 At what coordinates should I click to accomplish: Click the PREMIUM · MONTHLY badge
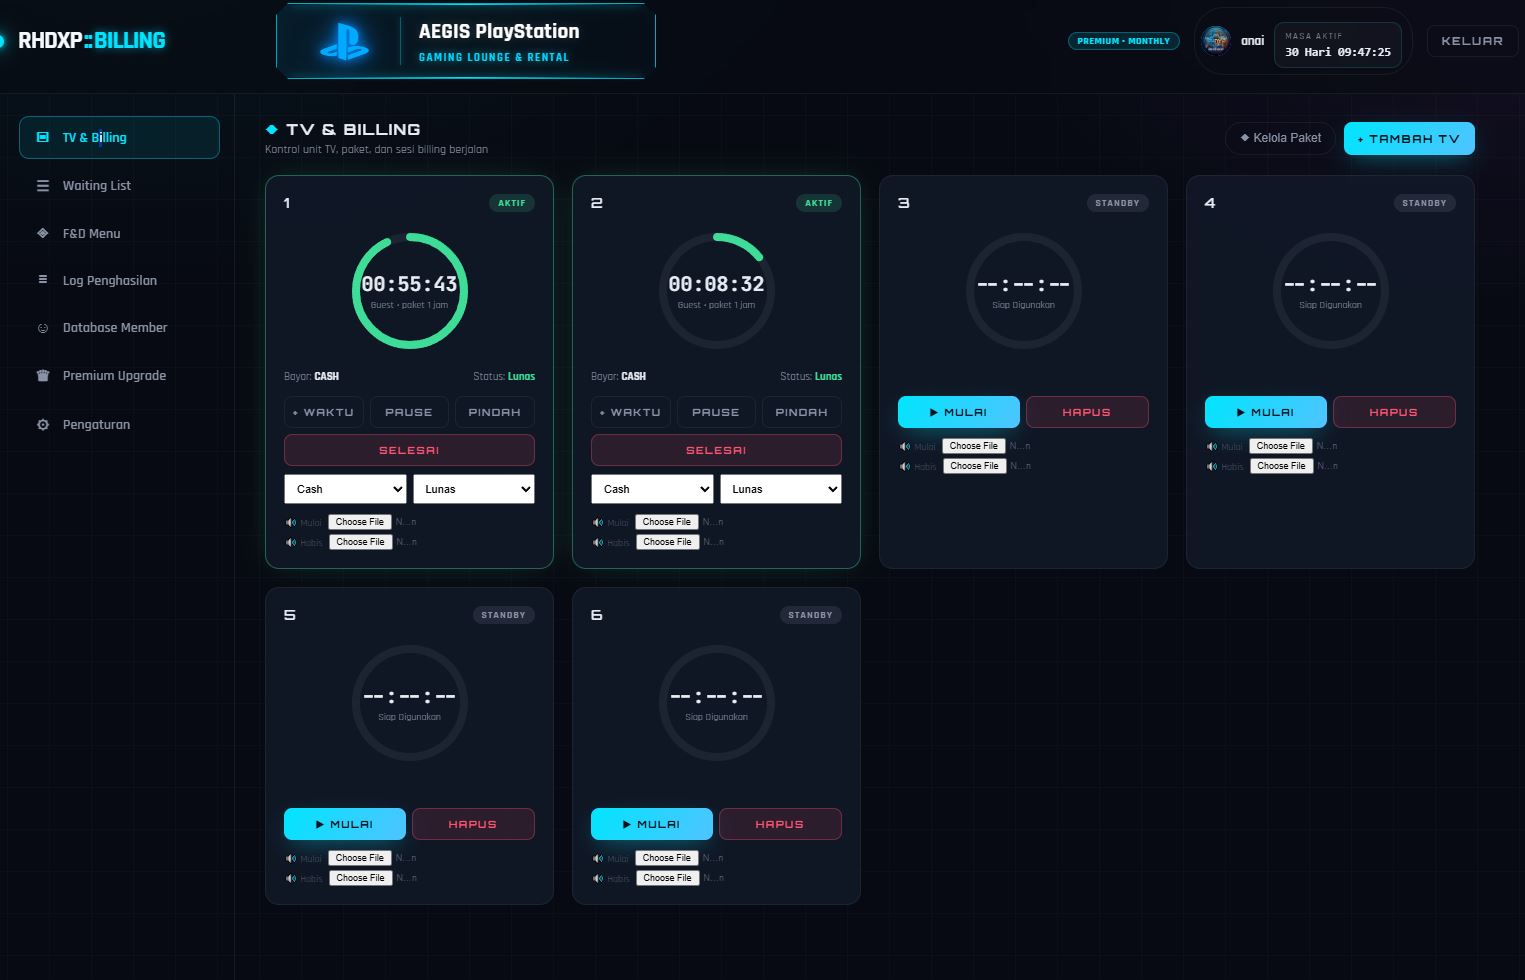tap(1124, 41)
